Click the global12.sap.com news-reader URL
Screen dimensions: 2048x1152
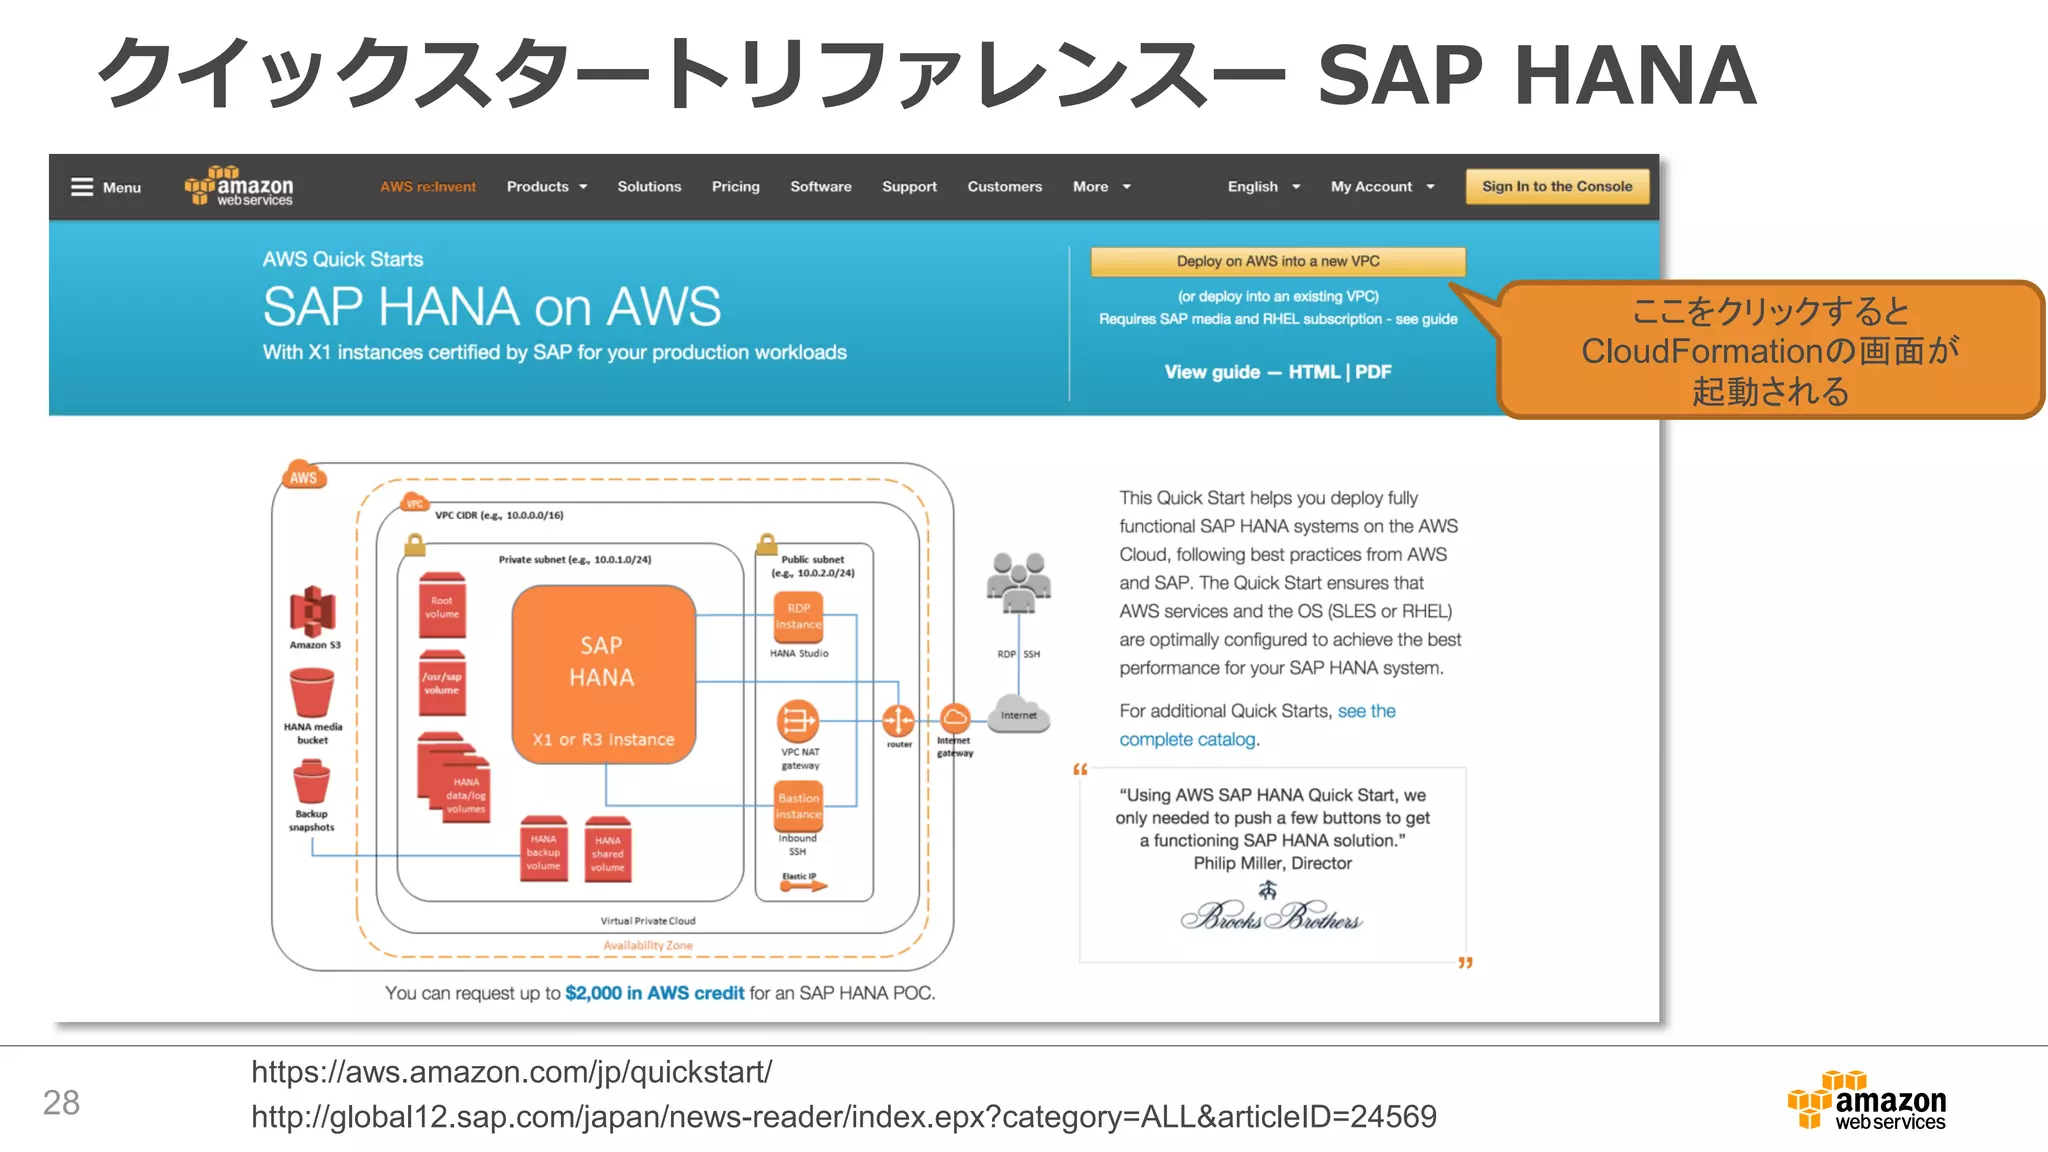[843, 1117]
